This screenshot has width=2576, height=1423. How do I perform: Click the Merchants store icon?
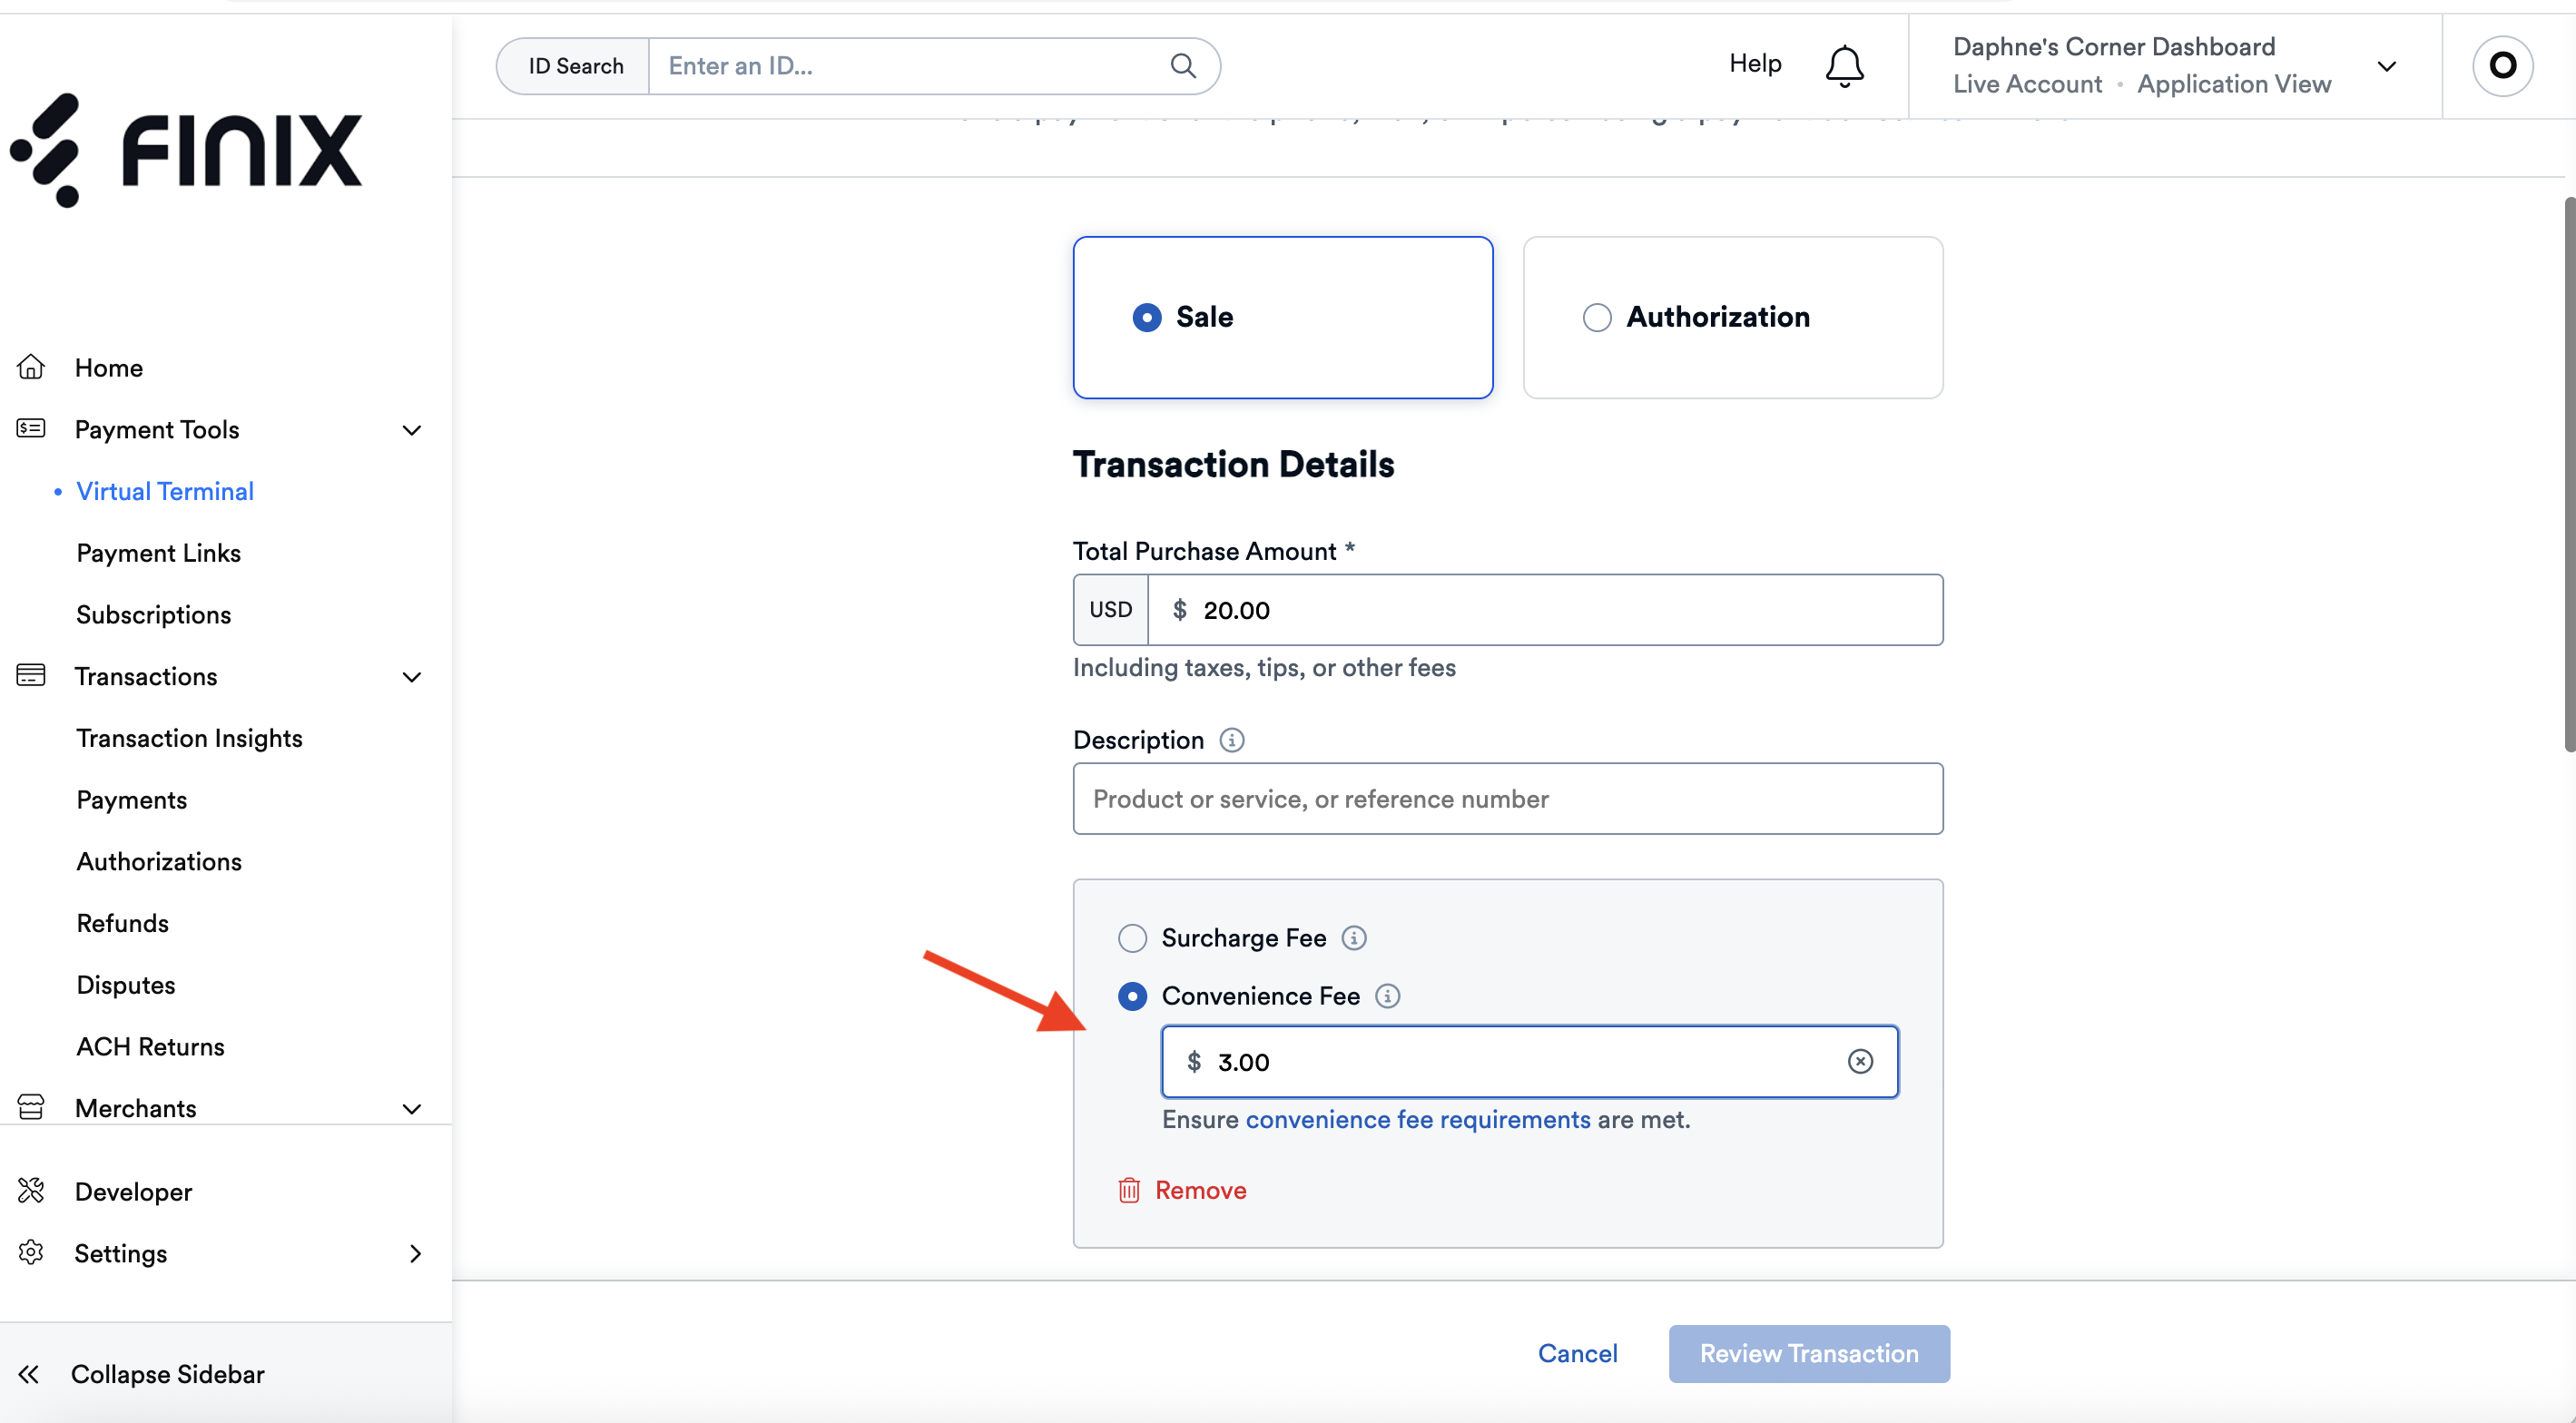31,1107
